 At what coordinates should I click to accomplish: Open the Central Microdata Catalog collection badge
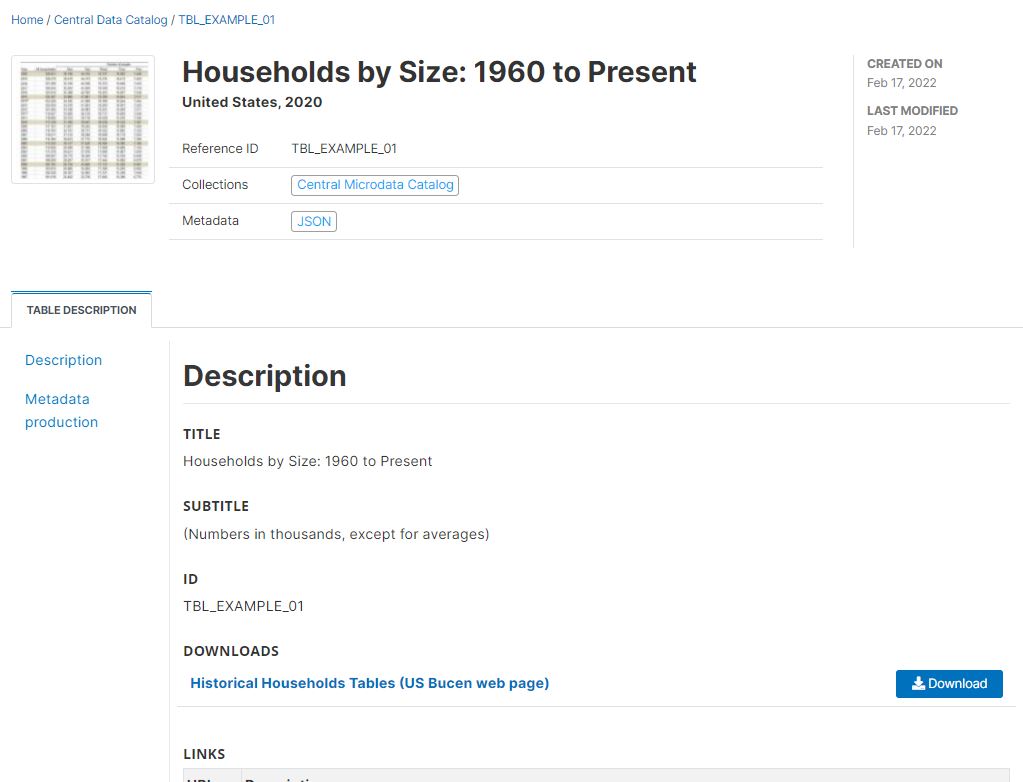pos(375,185)
